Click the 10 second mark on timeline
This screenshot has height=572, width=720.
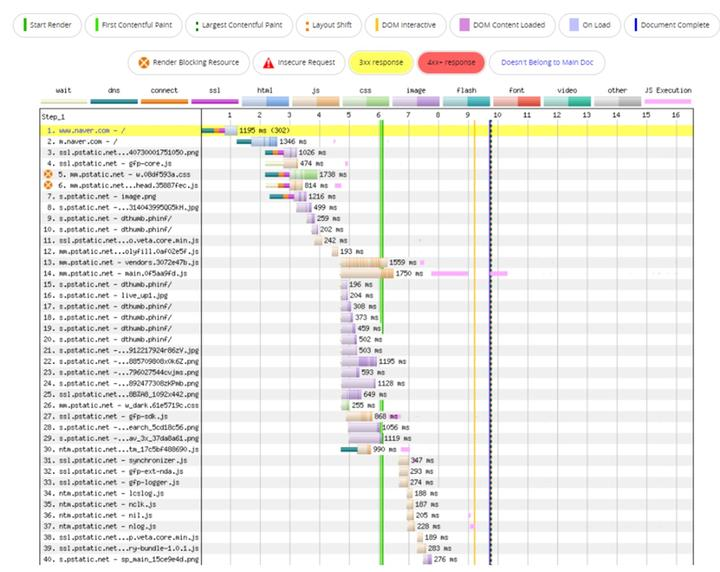(496, 116)
